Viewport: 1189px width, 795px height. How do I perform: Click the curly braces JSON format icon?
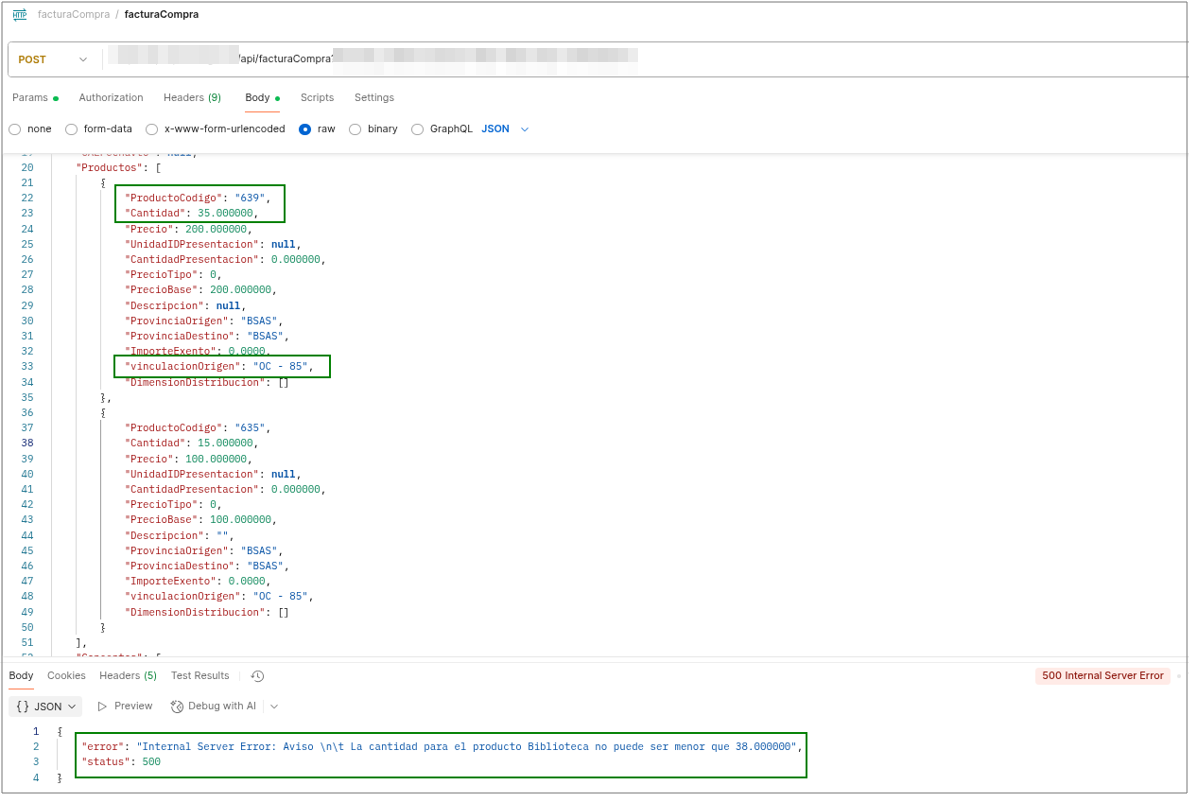(22, 706)
